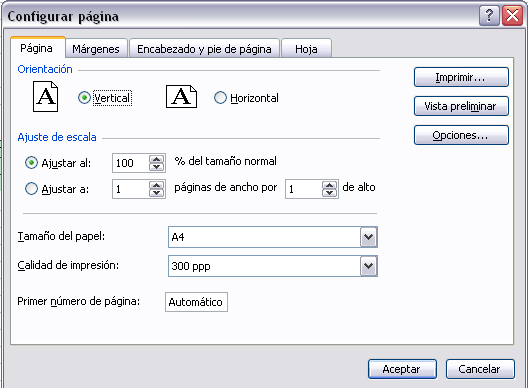Click the 'Tamaño del papel:' label
This screenshot has width=528, height=388.
(x=61, y=236)
